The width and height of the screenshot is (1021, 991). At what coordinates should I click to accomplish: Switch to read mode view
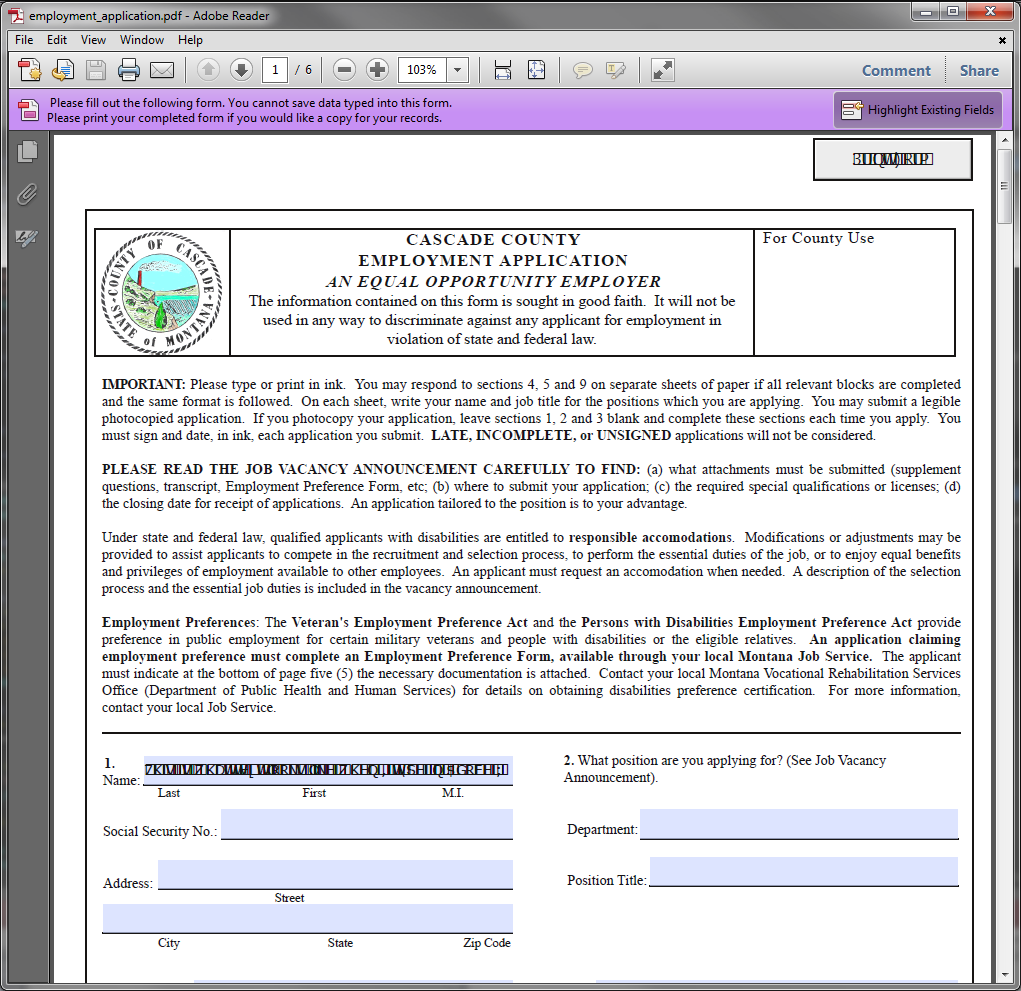pos(662,70)
